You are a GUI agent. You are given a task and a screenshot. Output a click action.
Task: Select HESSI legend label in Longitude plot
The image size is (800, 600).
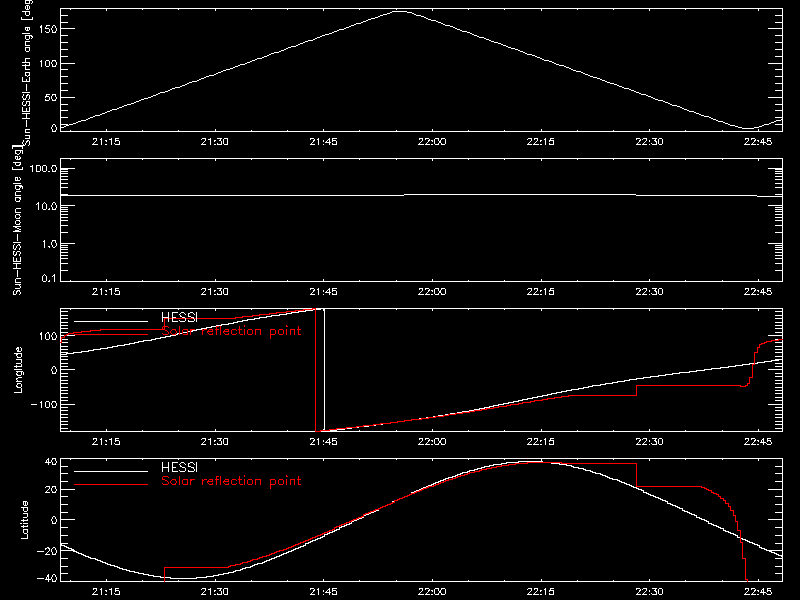179,318
